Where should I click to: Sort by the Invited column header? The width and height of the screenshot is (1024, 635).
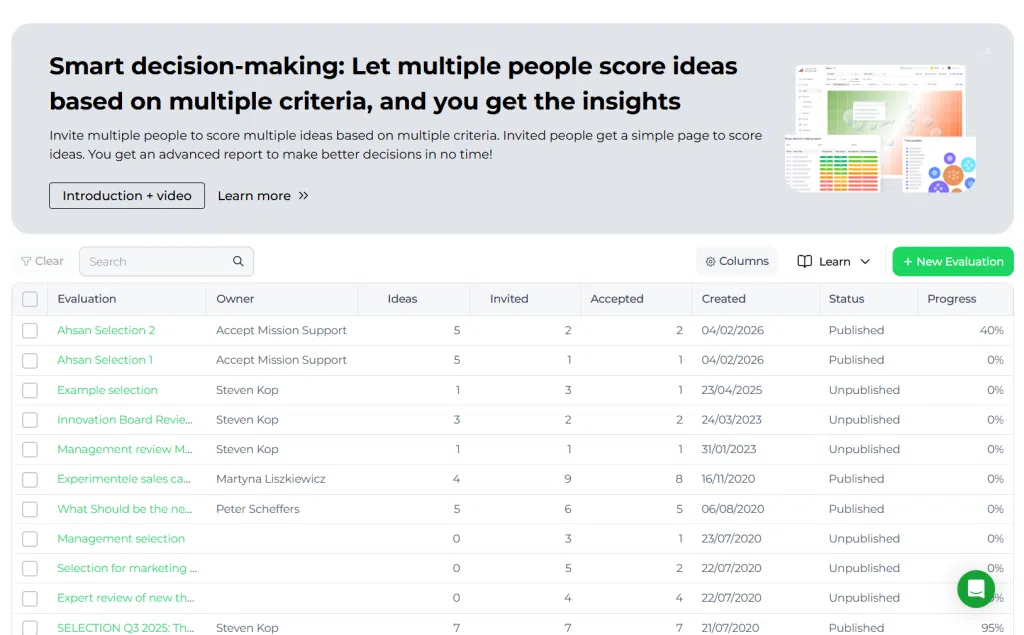[x=509, y=299]
